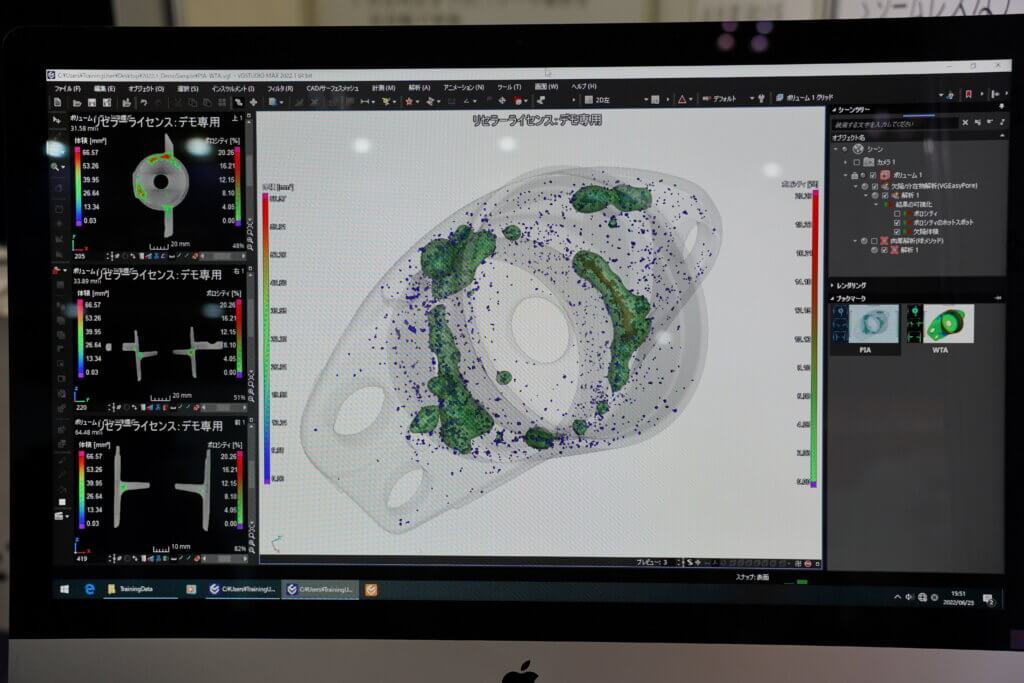Toggle the ポロシティのホットスポット checkbox
The width and height of the screenshot is (1024, 683).
point(897,223)
